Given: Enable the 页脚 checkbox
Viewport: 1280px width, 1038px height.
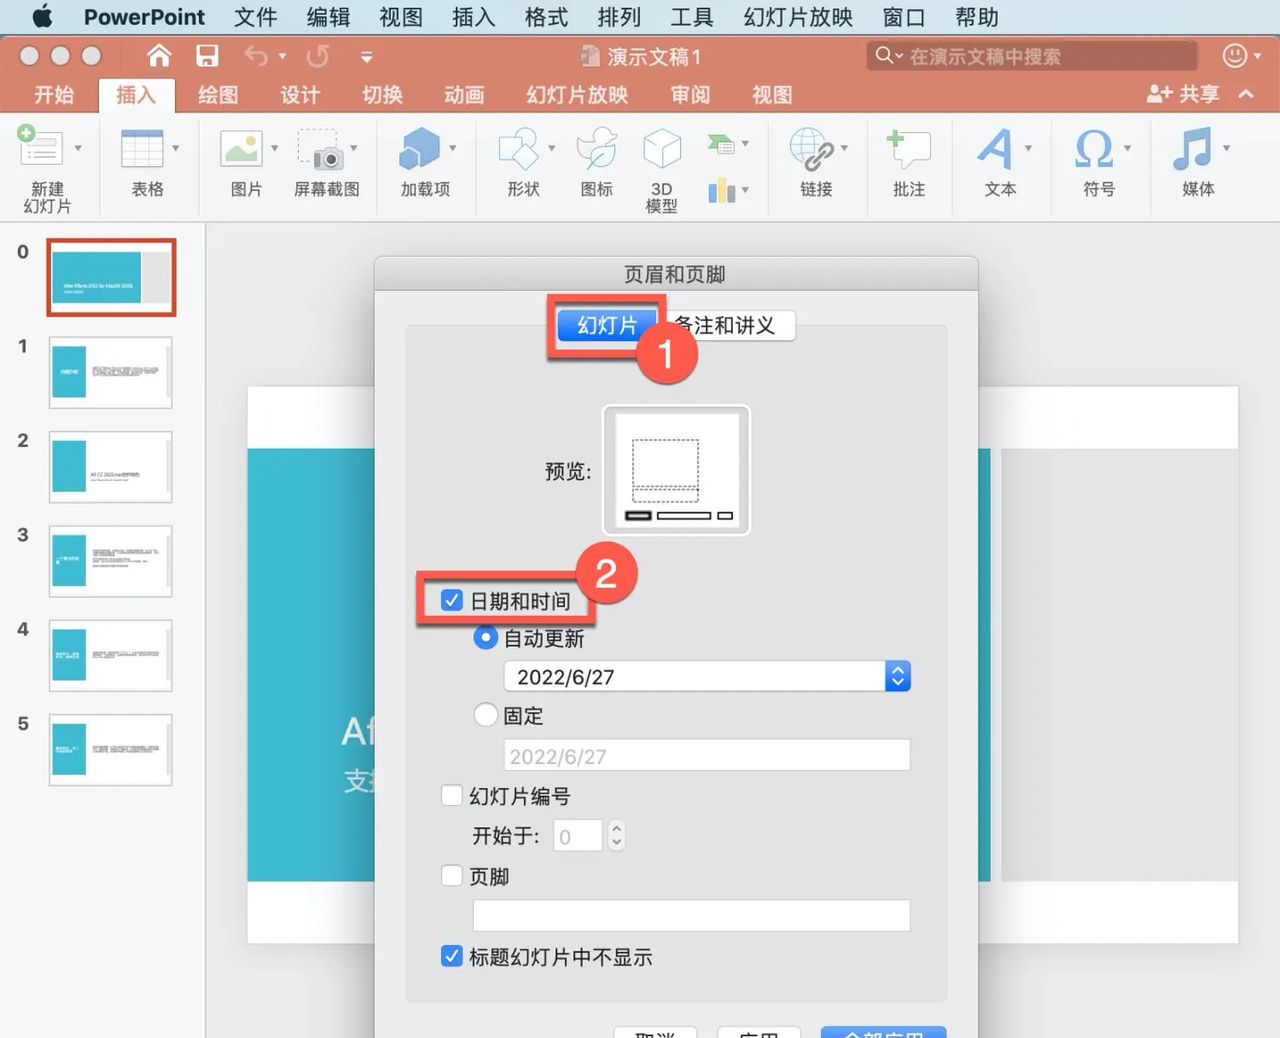Looking at the screenshot, I should coord(451,875).
